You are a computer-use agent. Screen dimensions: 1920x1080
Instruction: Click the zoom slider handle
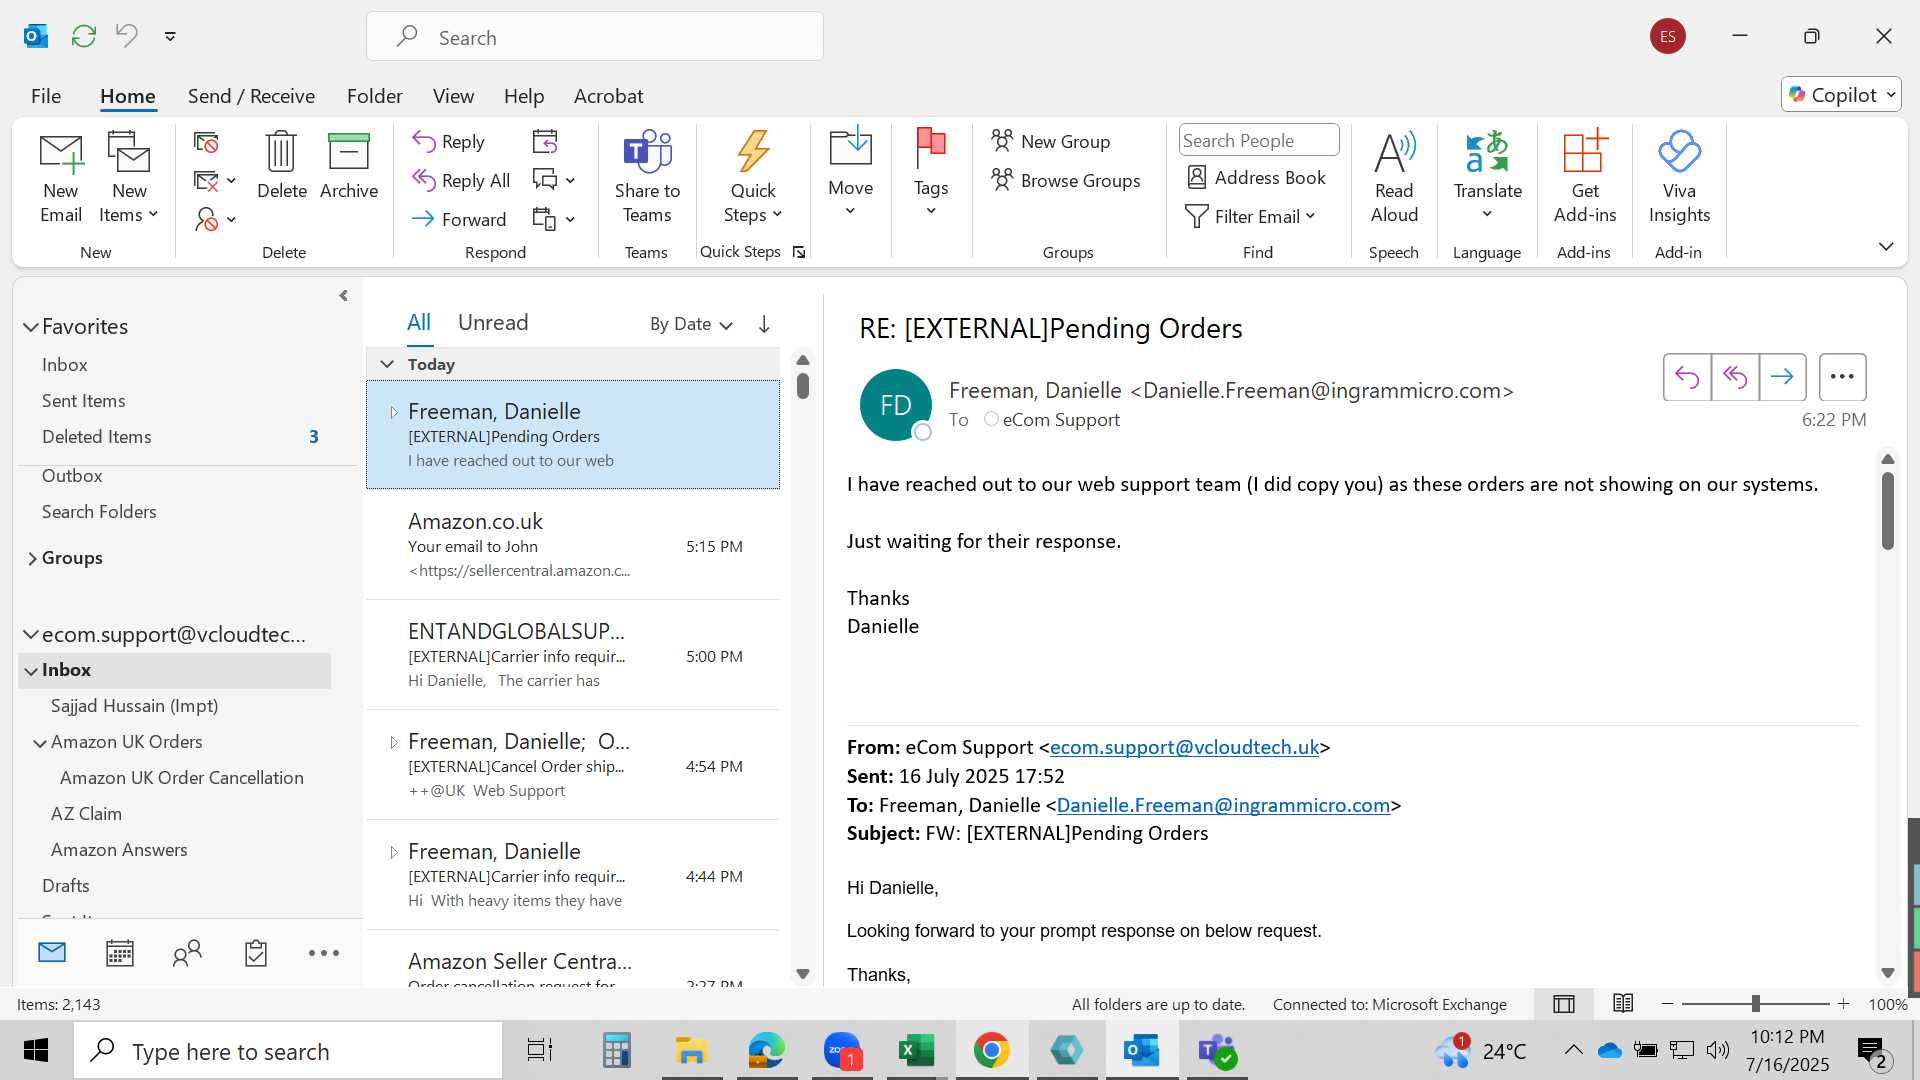tap(1755, 1004)
